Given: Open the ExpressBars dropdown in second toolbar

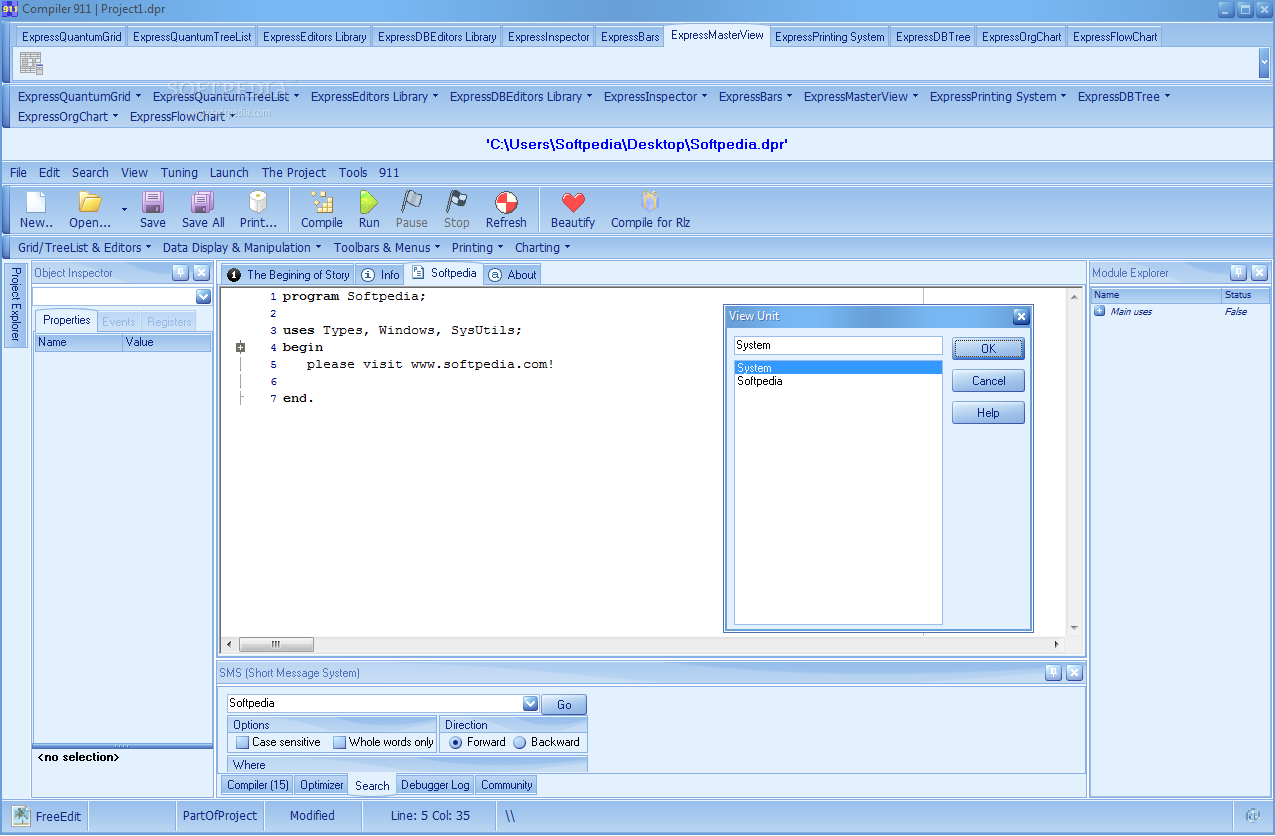Looking at the screenshot, I should pyautogui.click(x=755, y=97).
